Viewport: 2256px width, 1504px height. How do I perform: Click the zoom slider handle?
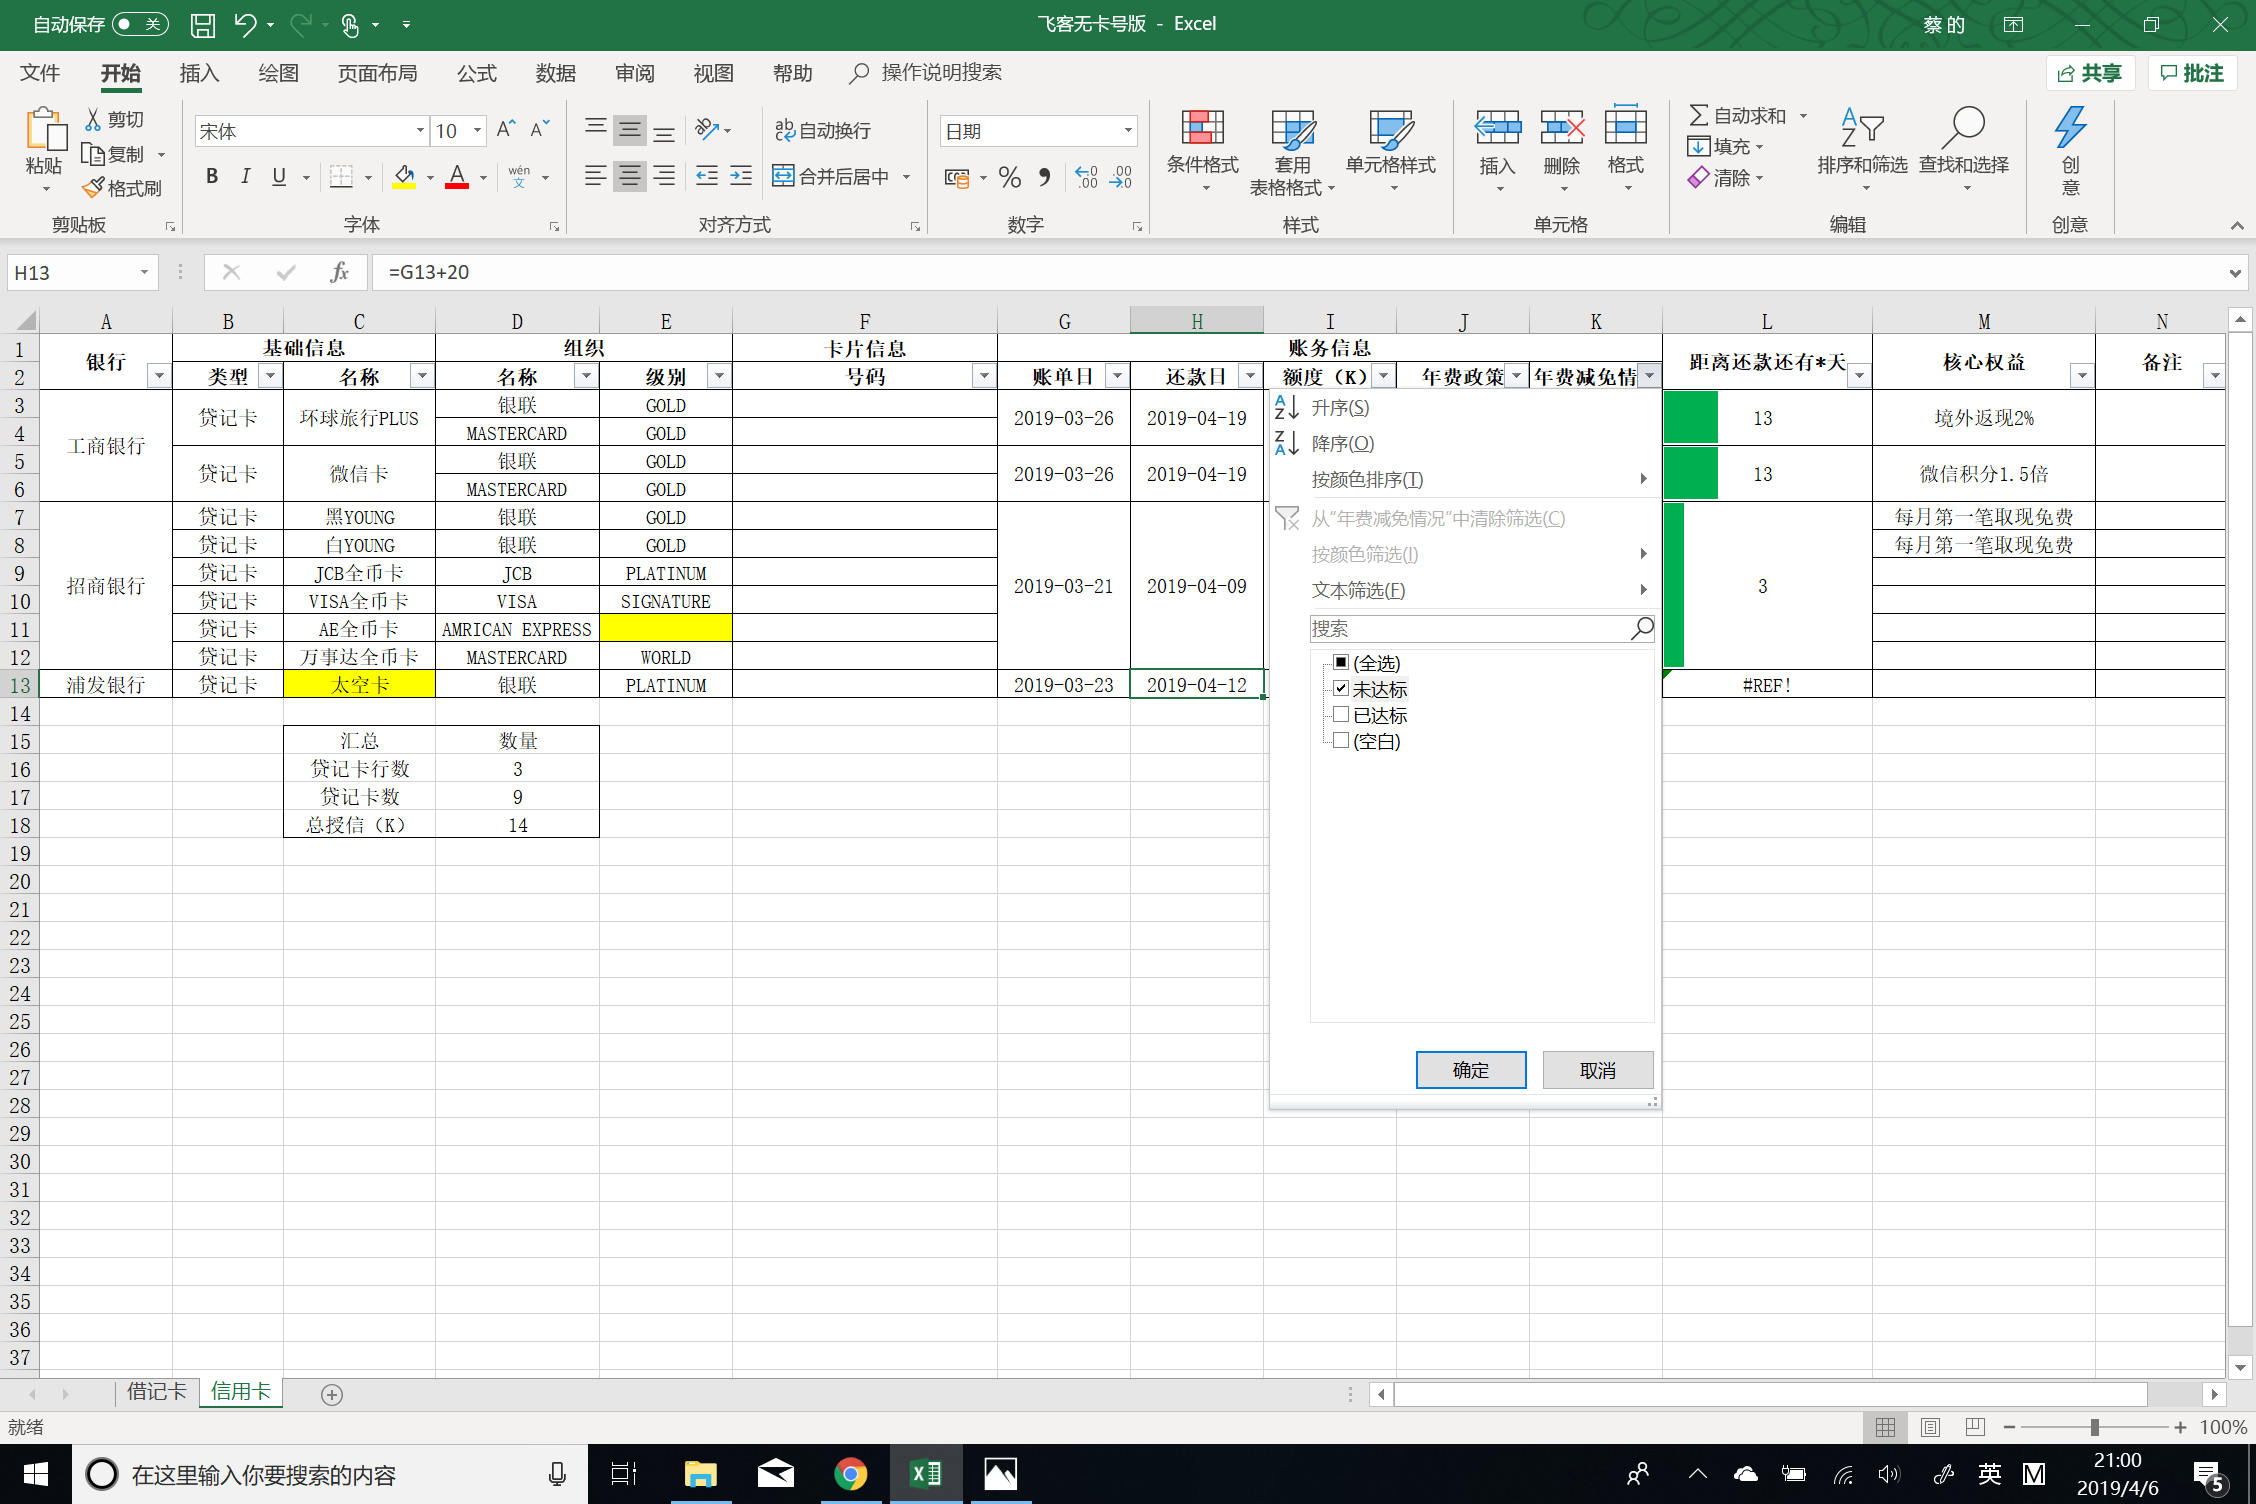tap(2094, 1427)
